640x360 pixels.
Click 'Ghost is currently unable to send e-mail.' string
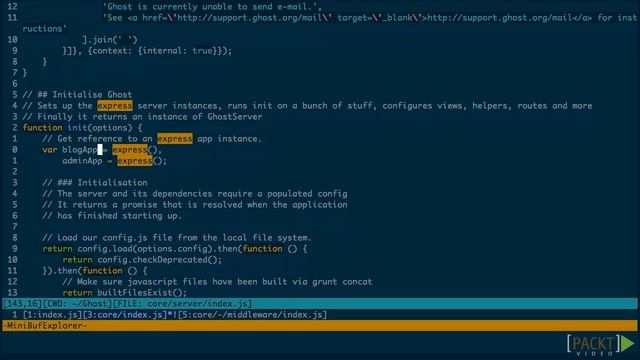tap(212, 7)
